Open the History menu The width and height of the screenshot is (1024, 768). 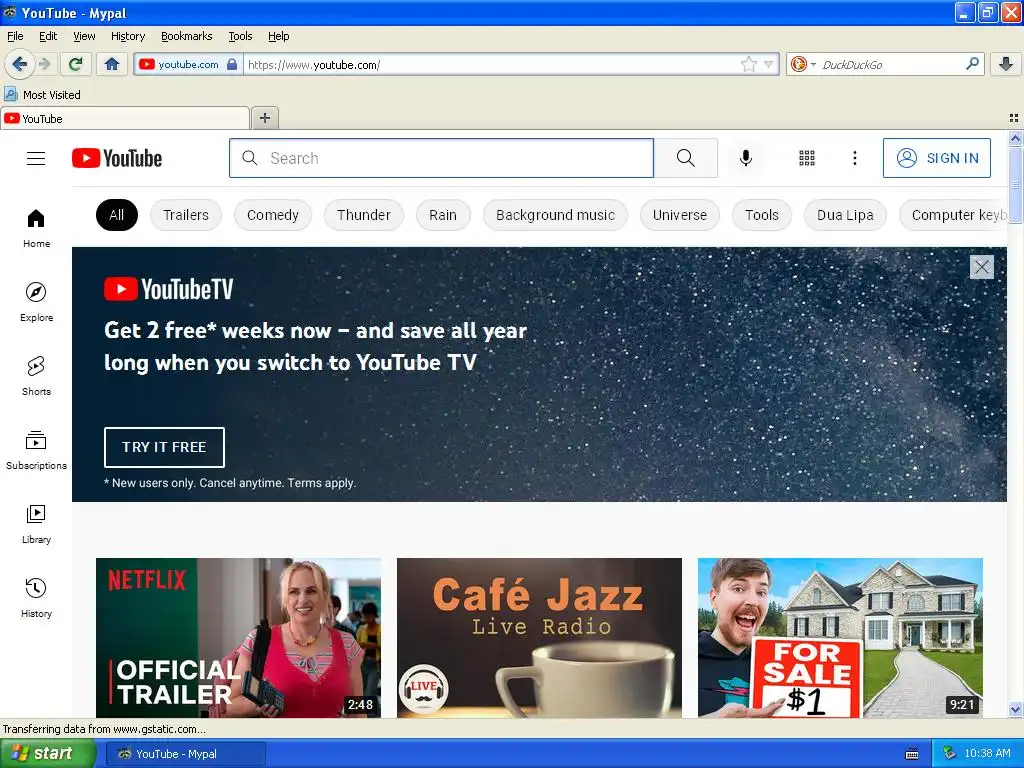tap(127, 36)
